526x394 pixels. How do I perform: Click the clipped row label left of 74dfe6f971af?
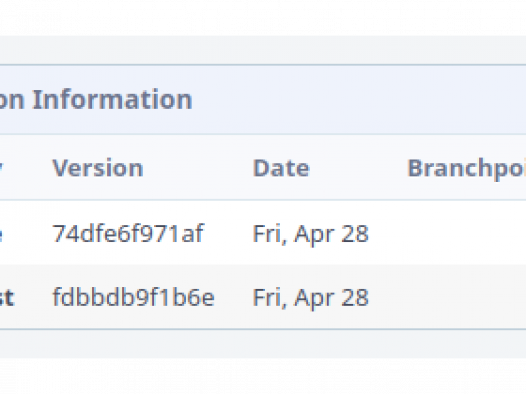1,234
